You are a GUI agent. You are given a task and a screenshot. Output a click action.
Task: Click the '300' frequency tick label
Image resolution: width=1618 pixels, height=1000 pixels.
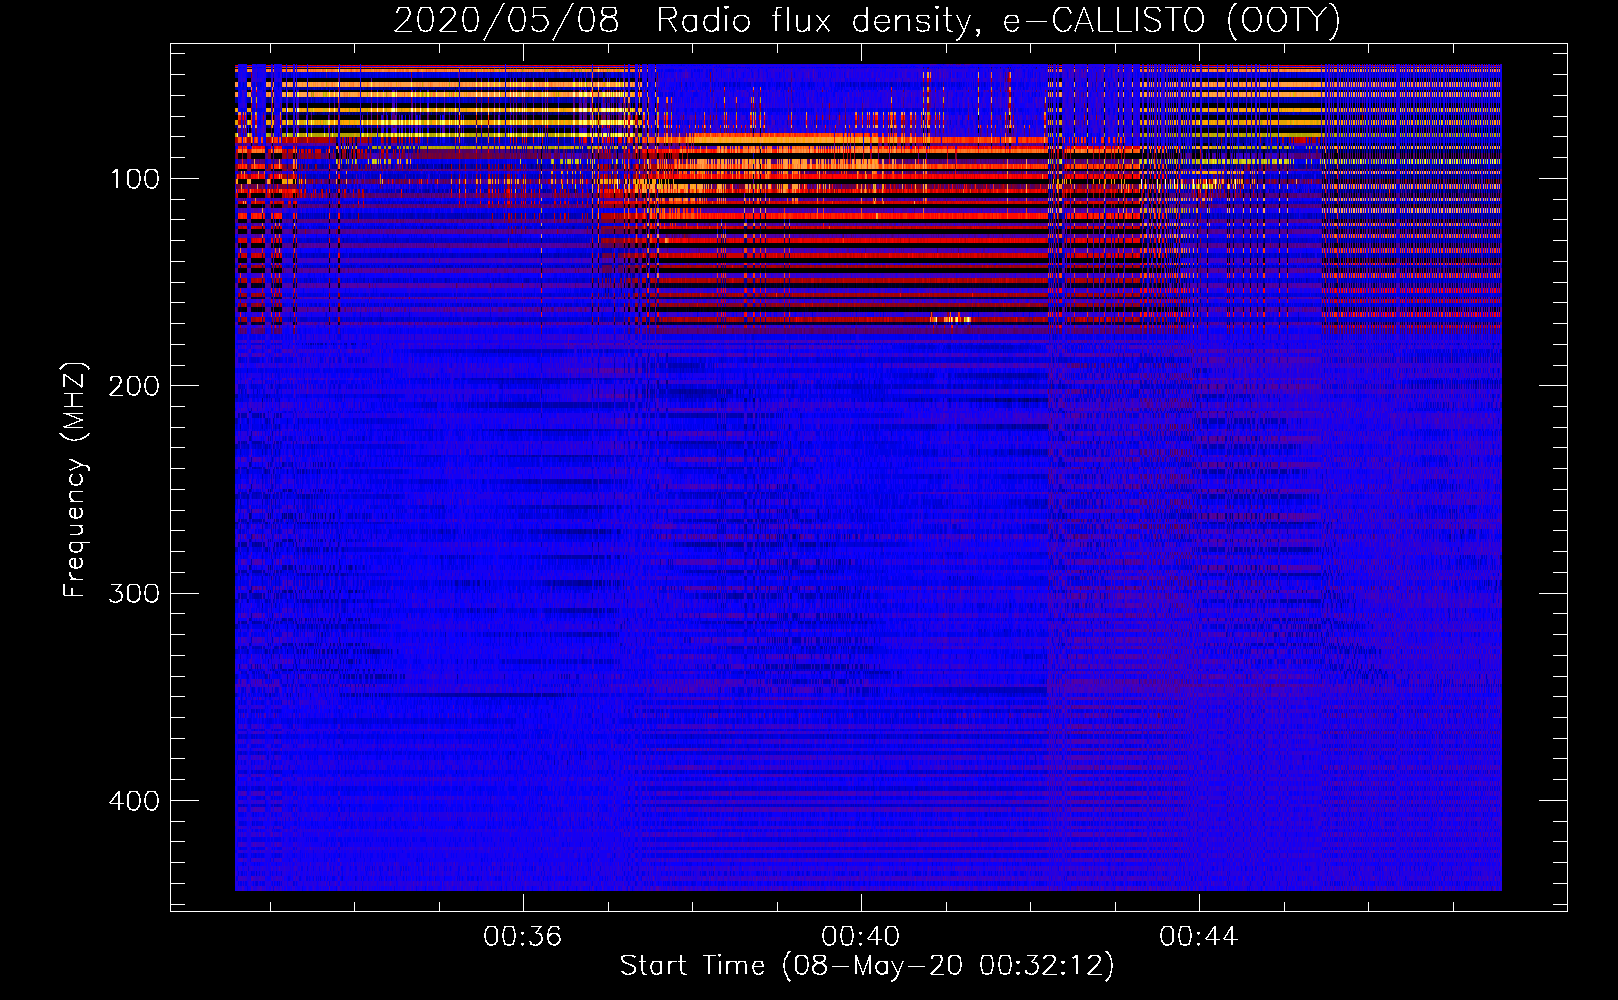(x=134, y=593)
